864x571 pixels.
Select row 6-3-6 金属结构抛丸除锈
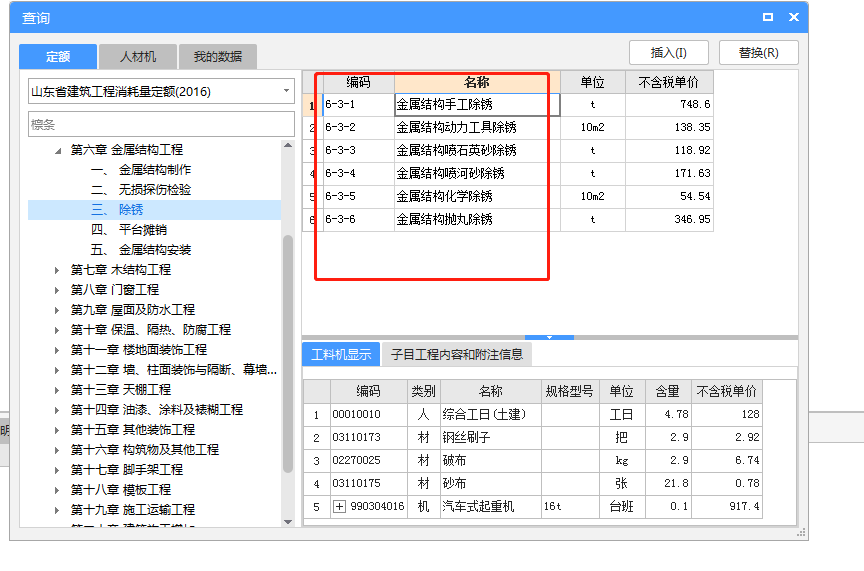pyautogui.click(x=508, y=219)
